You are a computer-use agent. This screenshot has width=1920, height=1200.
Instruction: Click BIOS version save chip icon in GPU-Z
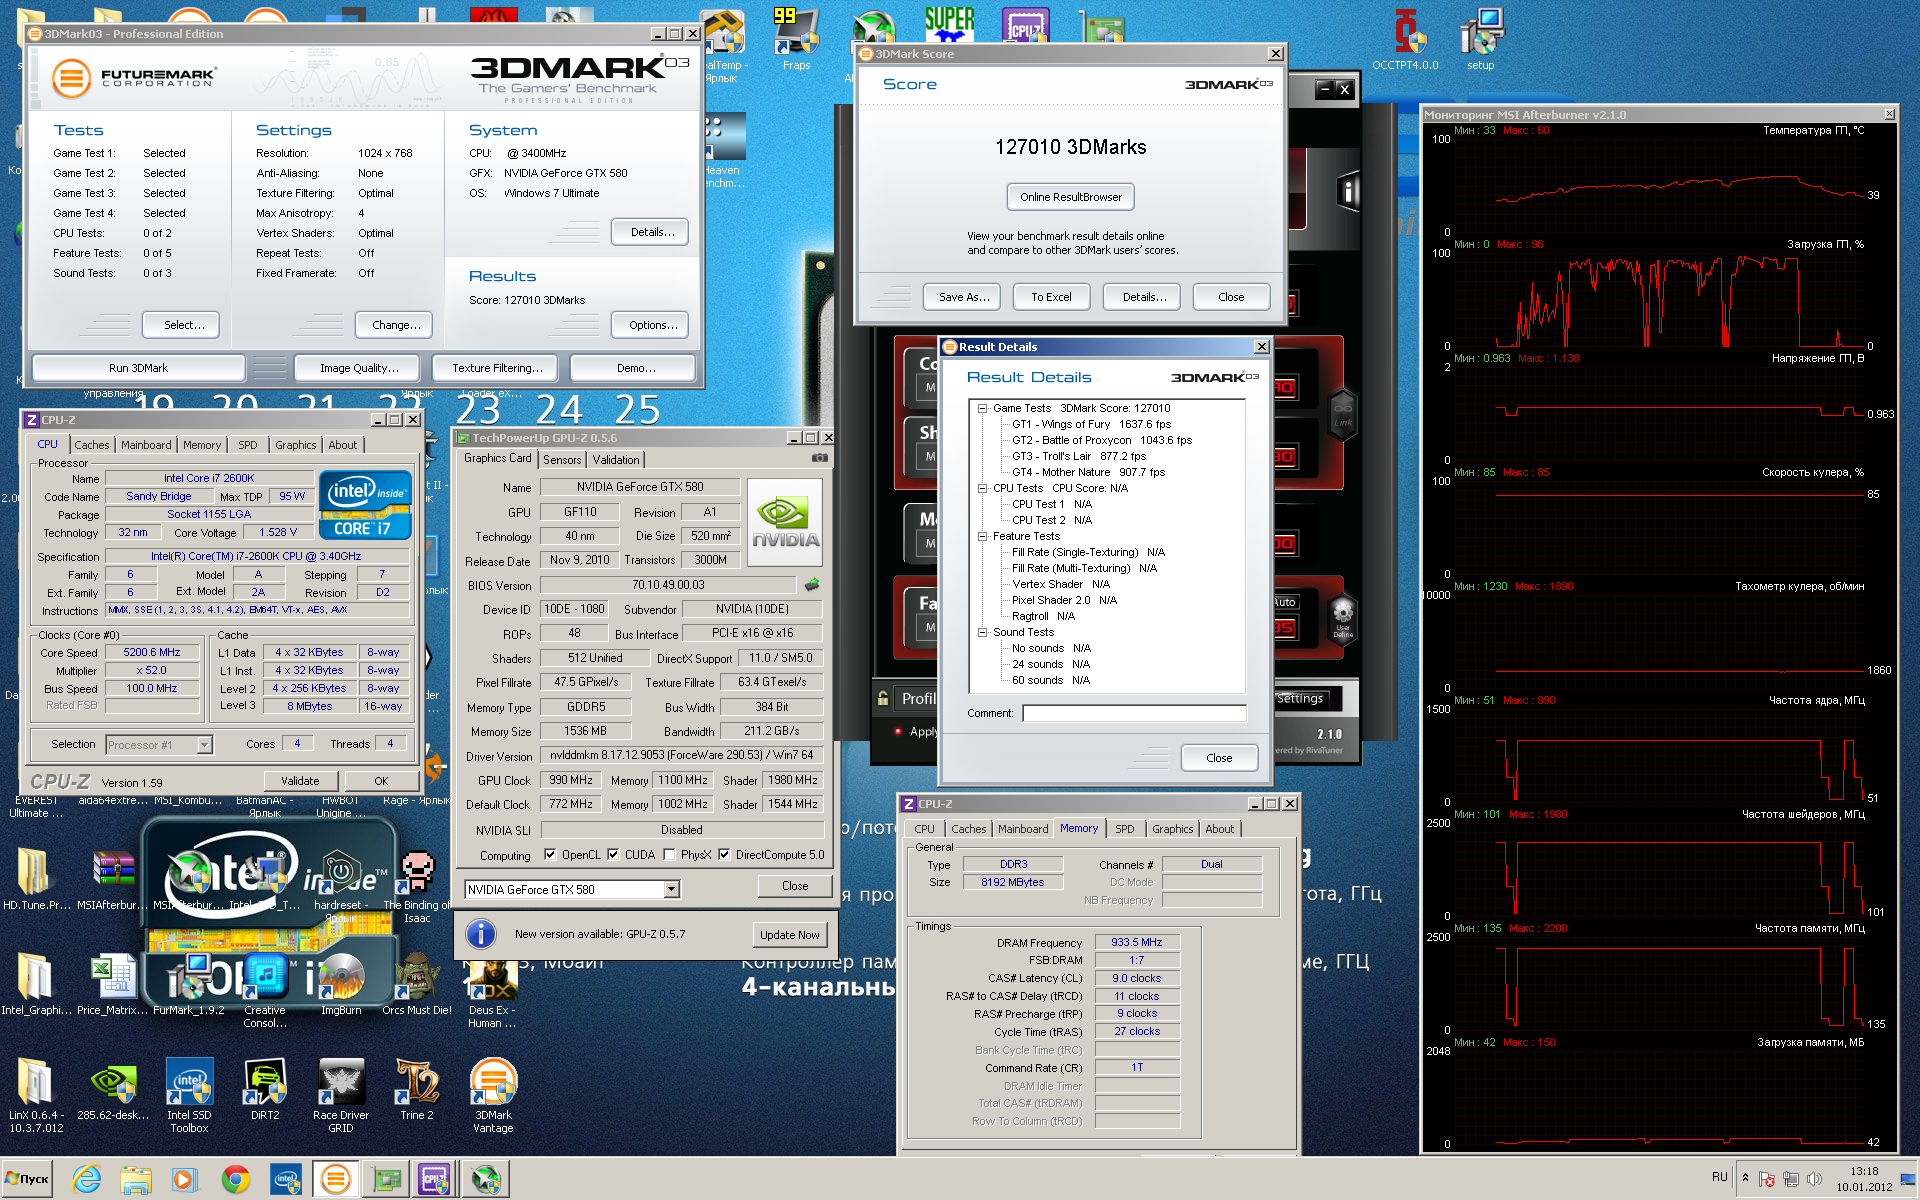[812, 584]
